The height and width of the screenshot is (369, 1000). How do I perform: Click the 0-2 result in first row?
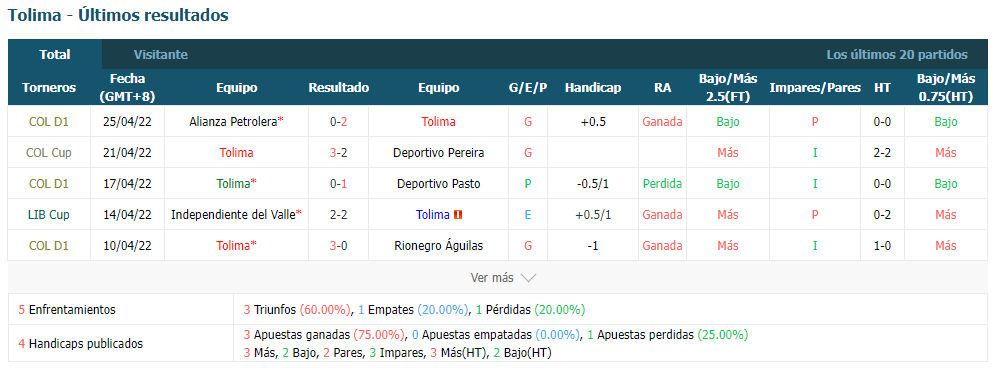pyautogui.click(x=339, y=121)
